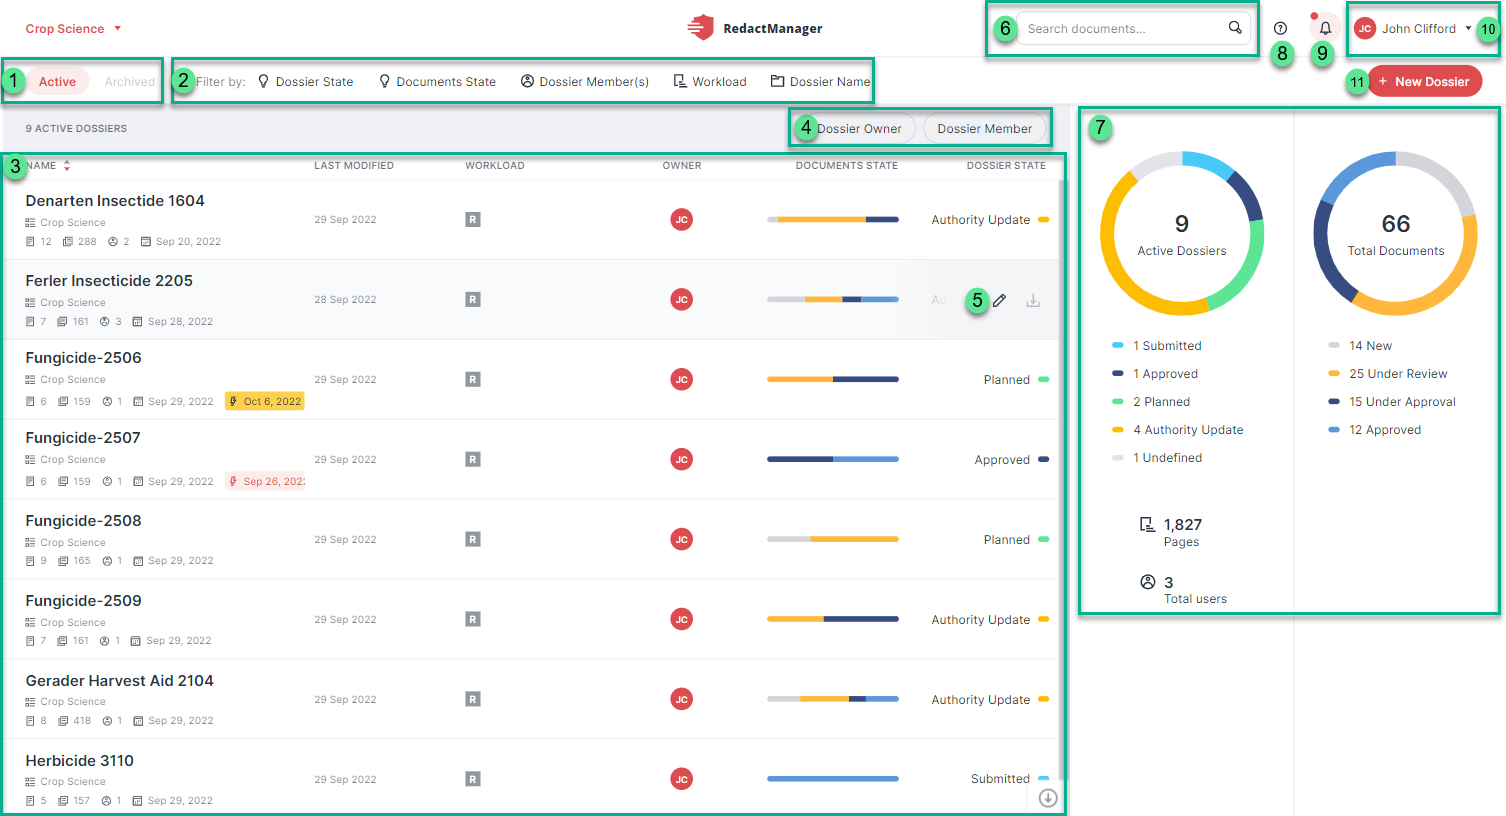This screenshot has height=816, width=1506.
Task: Filter chart by 15 Under Approval
Action: click(x=1392, y=402)
